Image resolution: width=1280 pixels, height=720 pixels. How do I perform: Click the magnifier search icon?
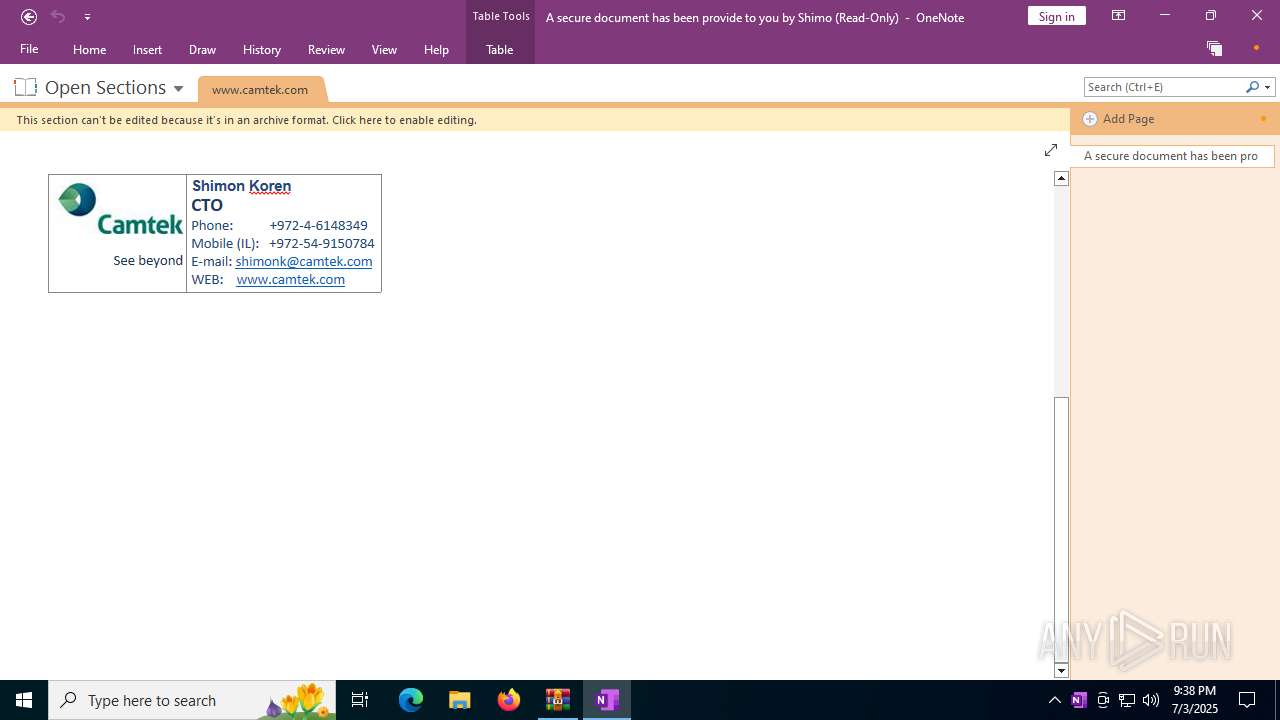[1252, 87]
